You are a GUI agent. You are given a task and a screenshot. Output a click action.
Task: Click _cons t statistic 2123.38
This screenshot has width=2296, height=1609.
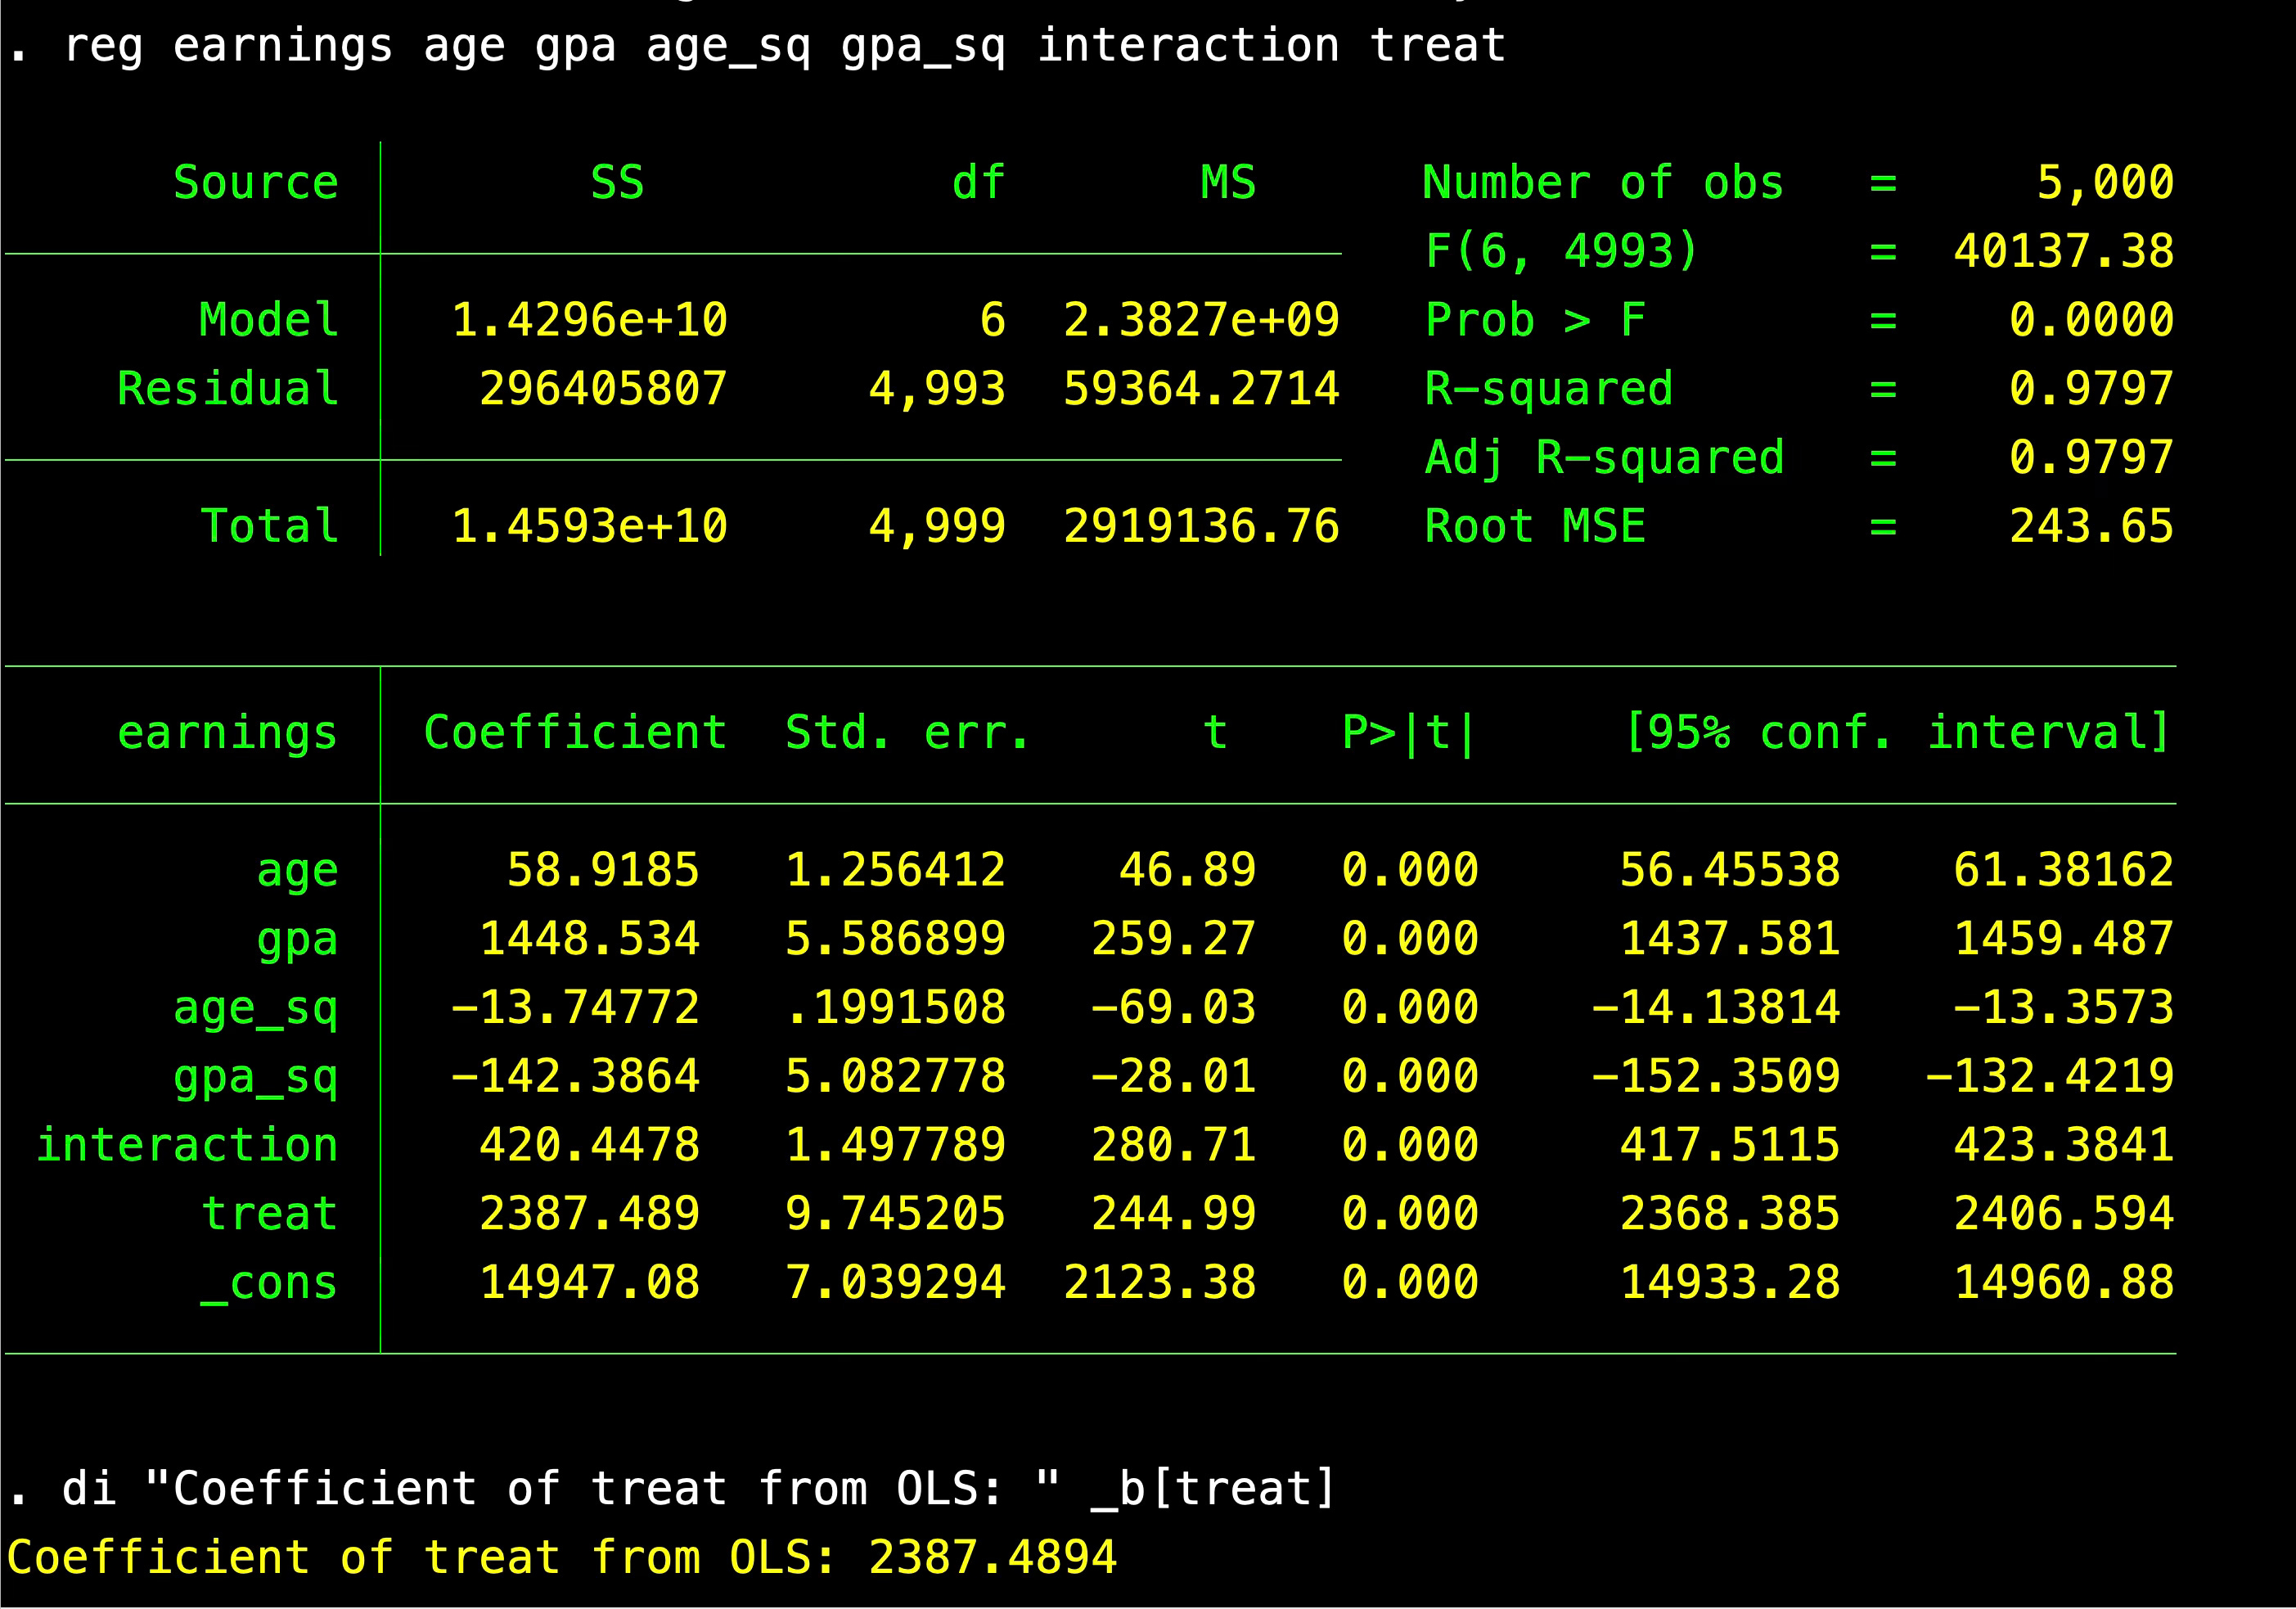tap(1159, 1283)
